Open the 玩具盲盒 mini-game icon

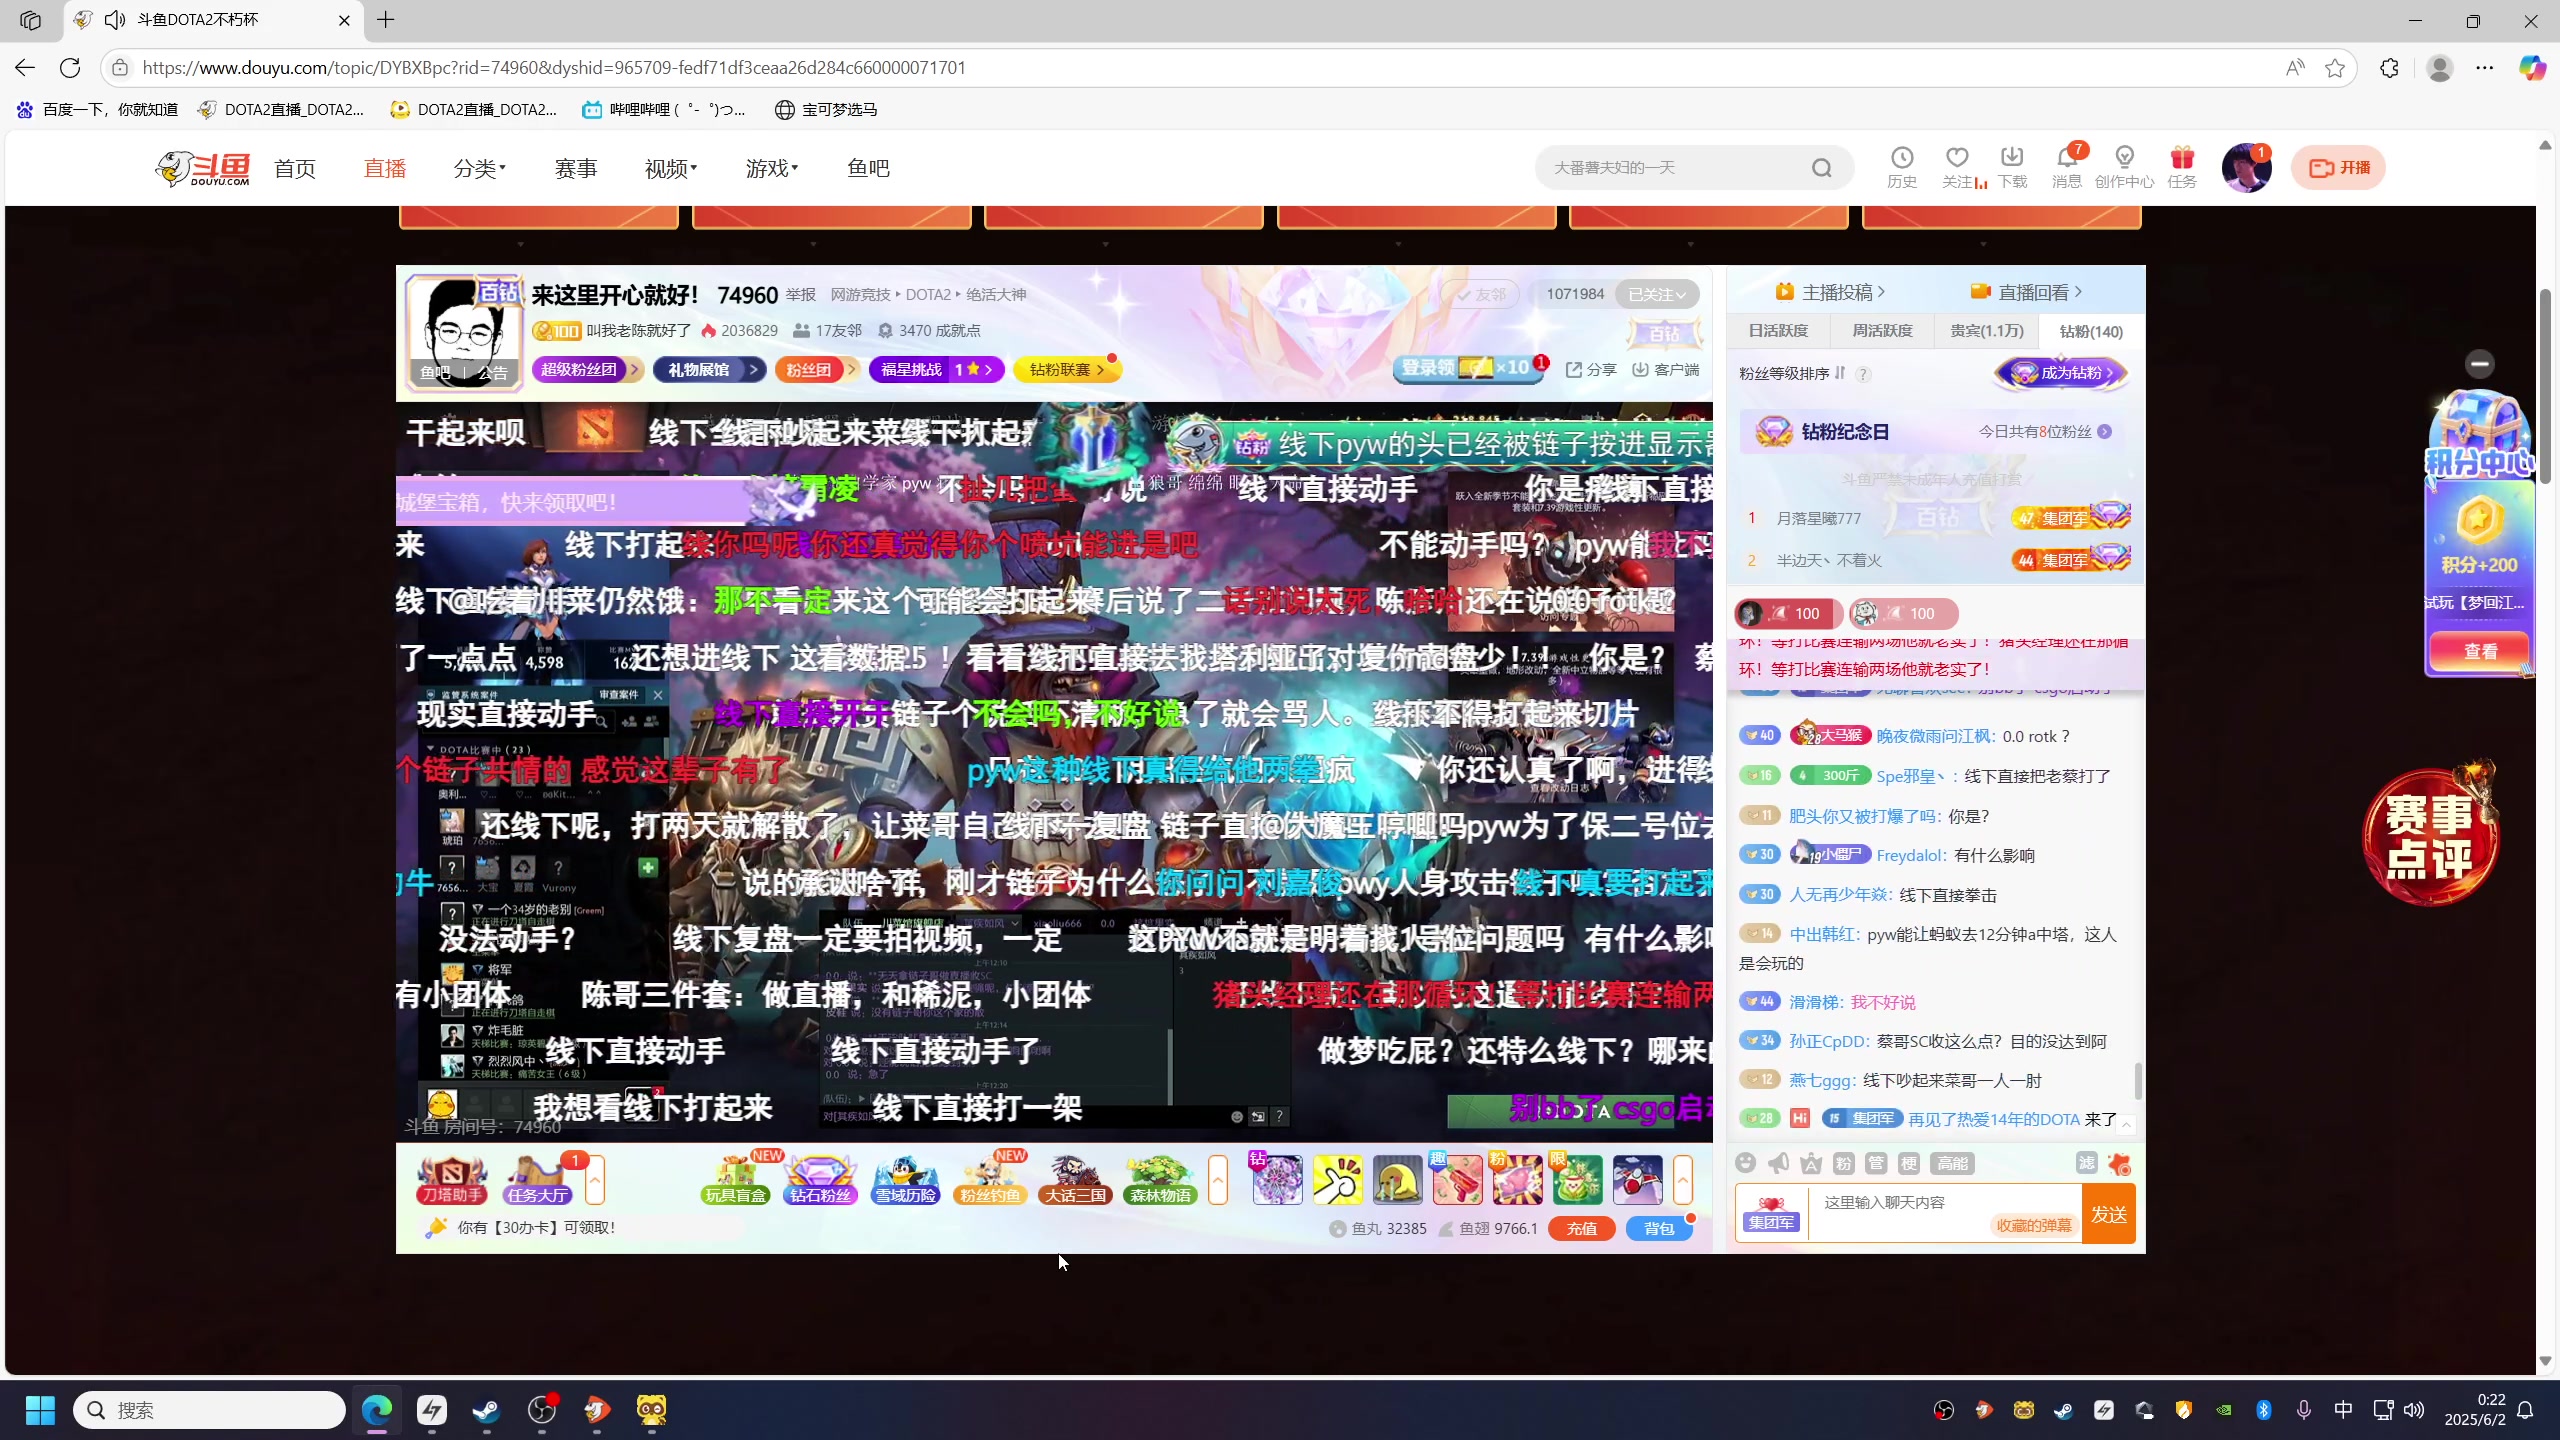point(736,1180)
